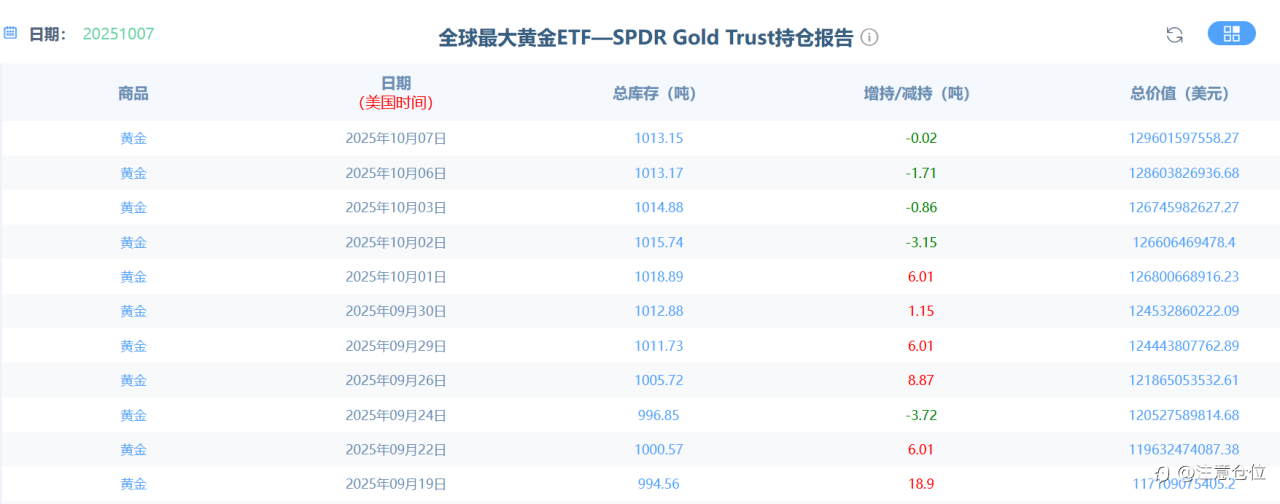Click the 8.87 increase value
The image size is (1280, 504).
[x=921, y=380]
